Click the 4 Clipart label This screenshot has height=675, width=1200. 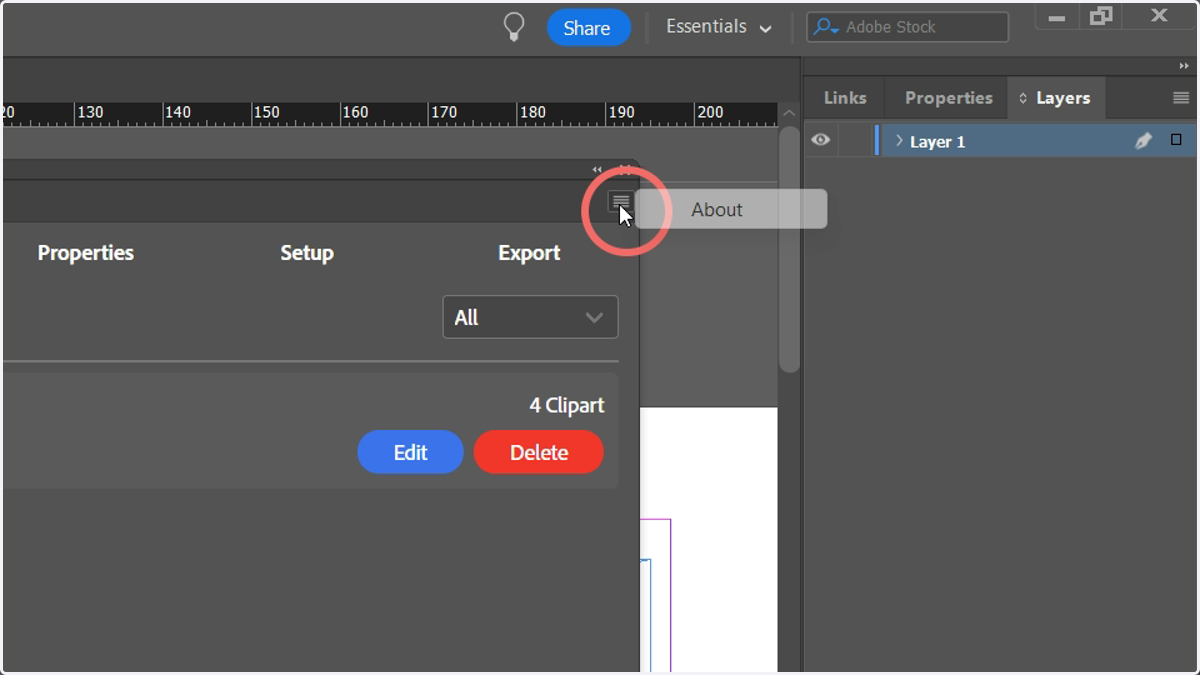pyautogui.click(x=567, y=405)
